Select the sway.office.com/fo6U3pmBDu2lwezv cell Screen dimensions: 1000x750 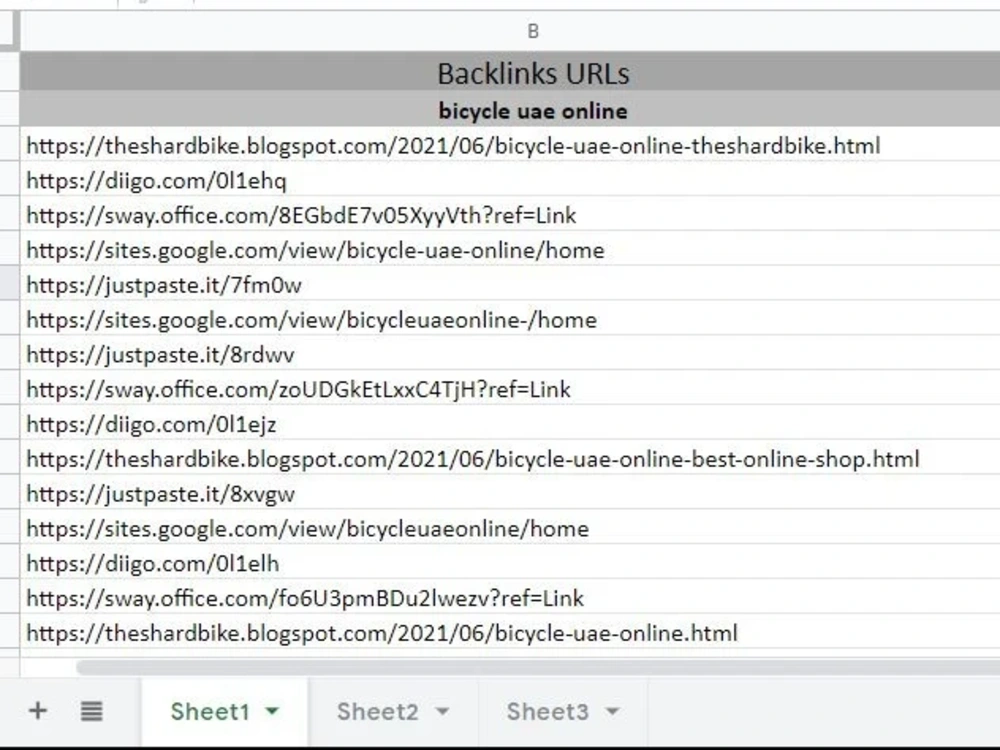pyautogui.click(x=510, y=598)
